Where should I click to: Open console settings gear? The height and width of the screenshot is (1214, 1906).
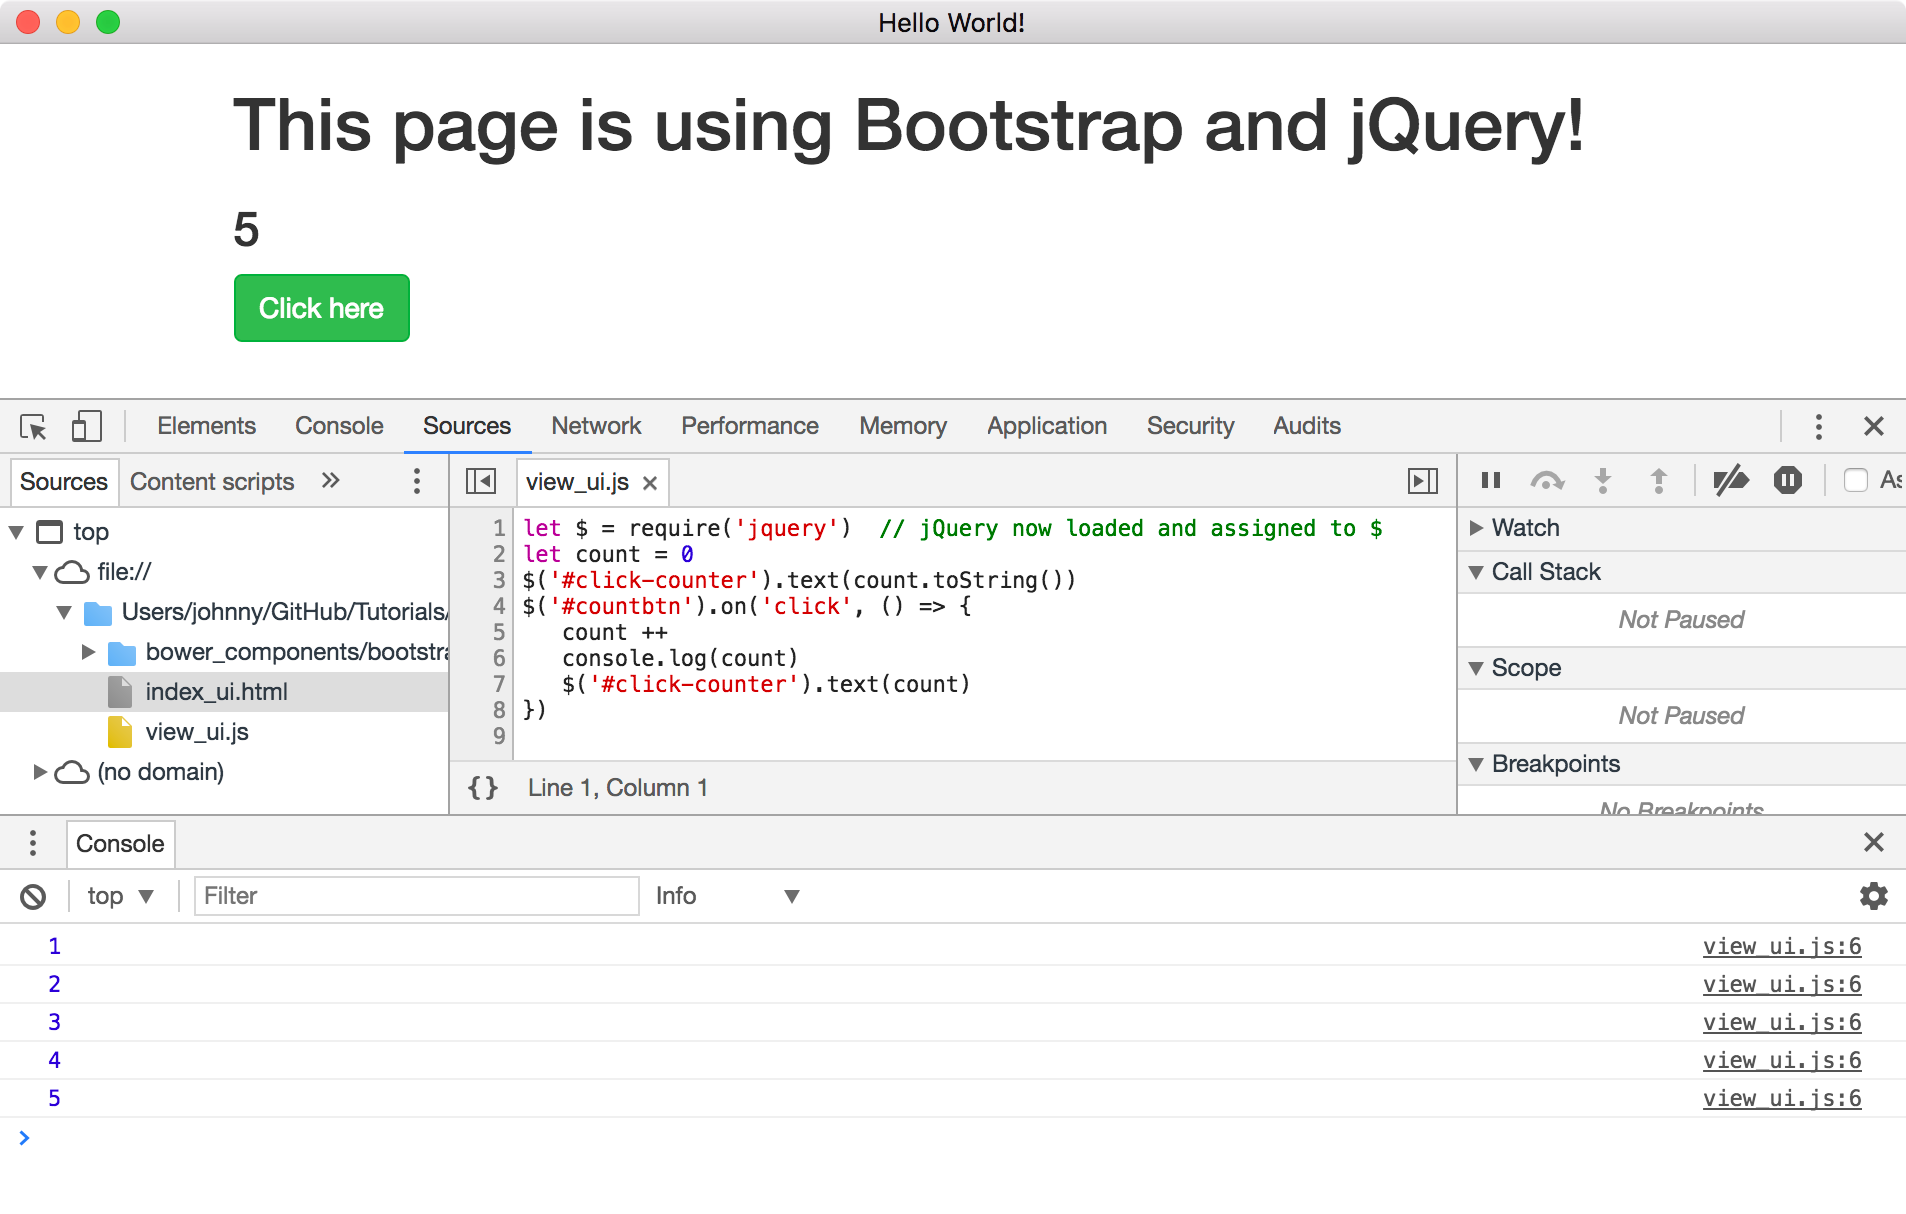1874,896
